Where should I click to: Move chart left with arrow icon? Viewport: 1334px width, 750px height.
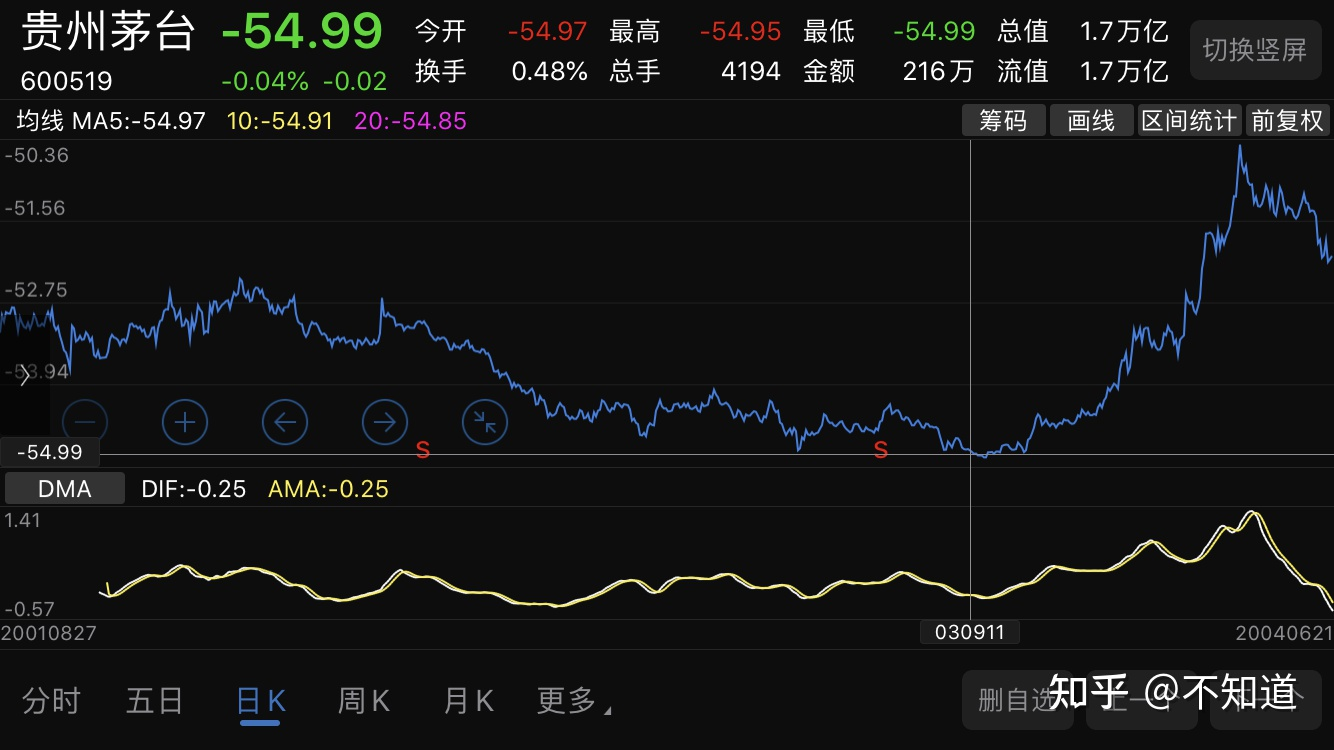[285, 422]
